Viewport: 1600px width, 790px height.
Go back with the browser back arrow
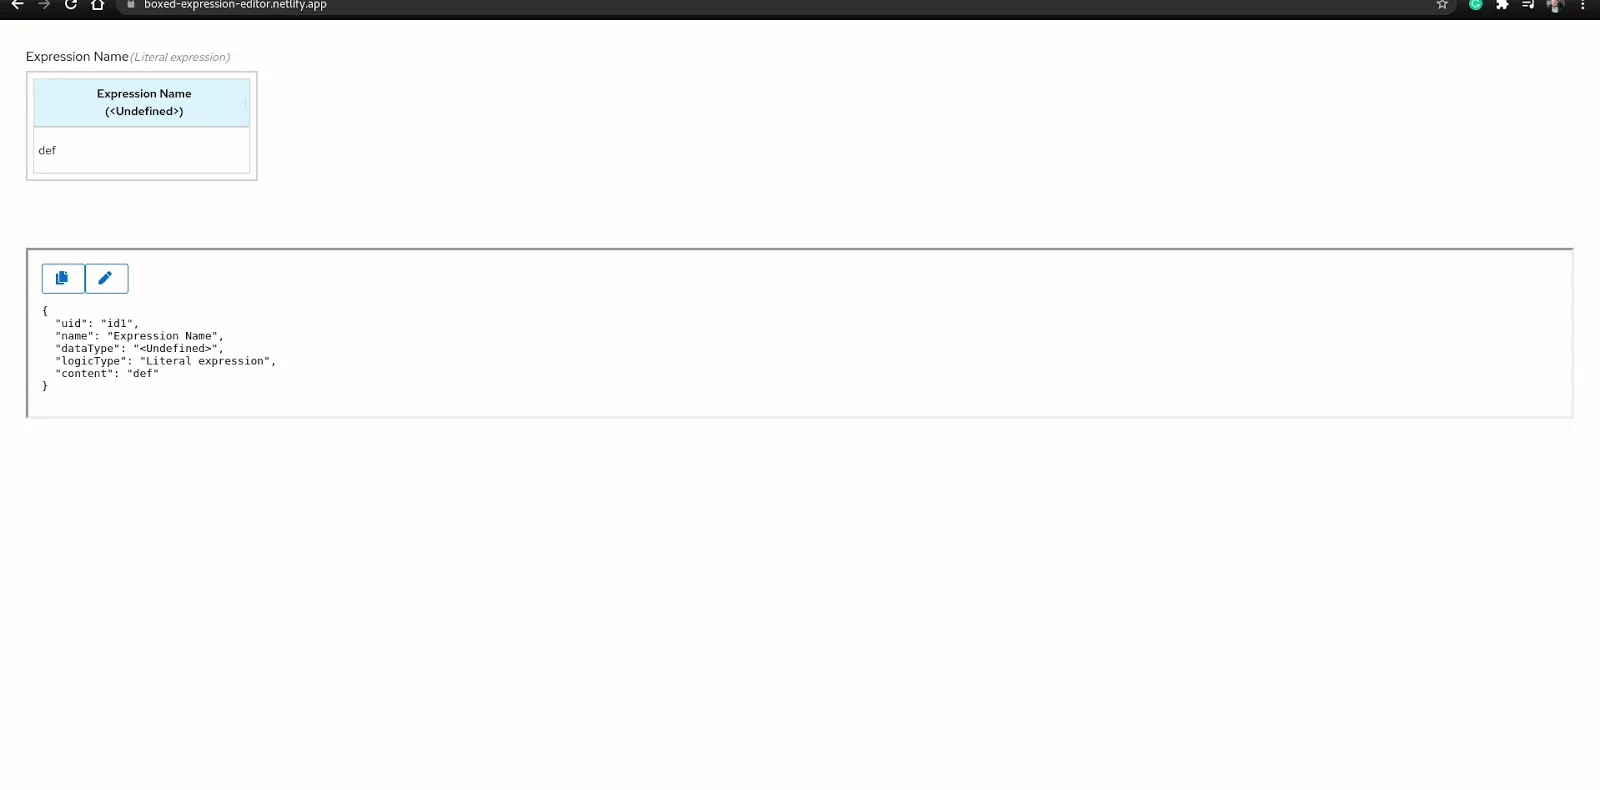[17, 5]
